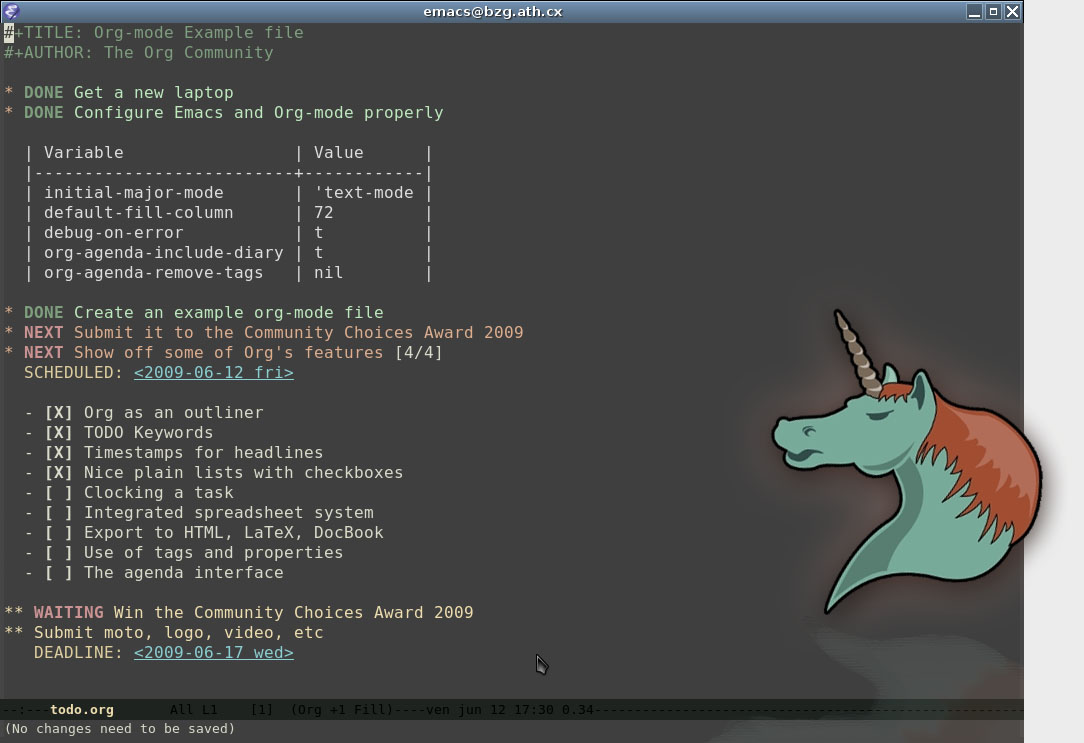
Task: Click the '(No changes need to be saved)' echo message
Action: click(120, 728)
